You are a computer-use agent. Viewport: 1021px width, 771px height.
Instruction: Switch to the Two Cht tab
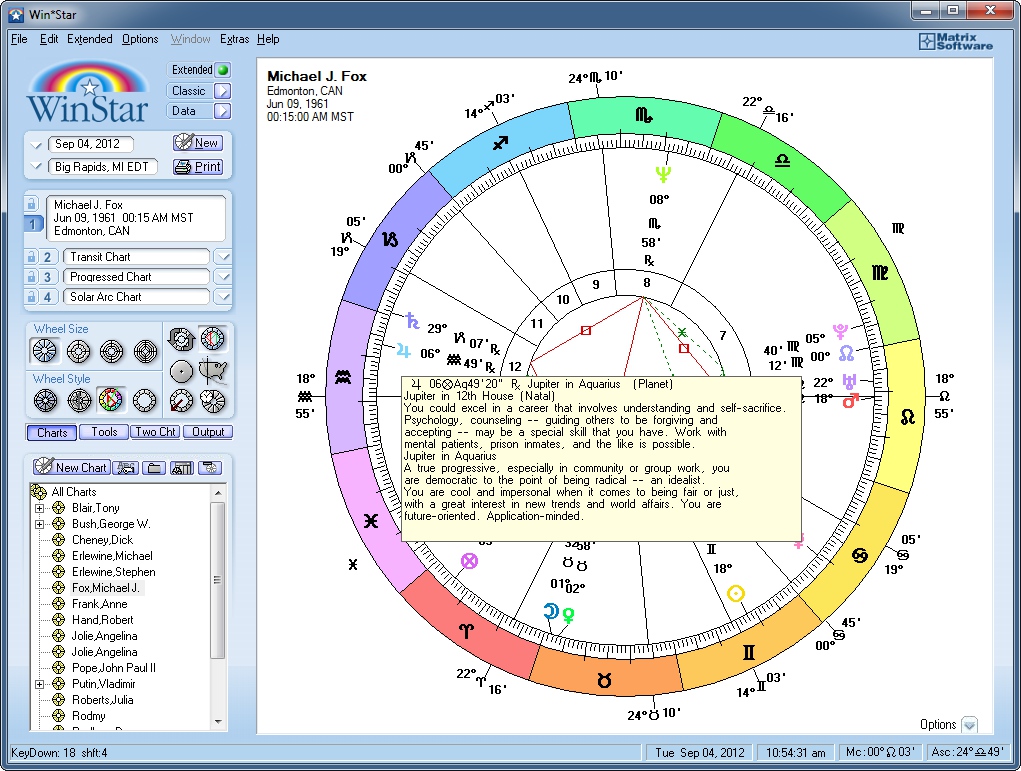coord(156,432)
